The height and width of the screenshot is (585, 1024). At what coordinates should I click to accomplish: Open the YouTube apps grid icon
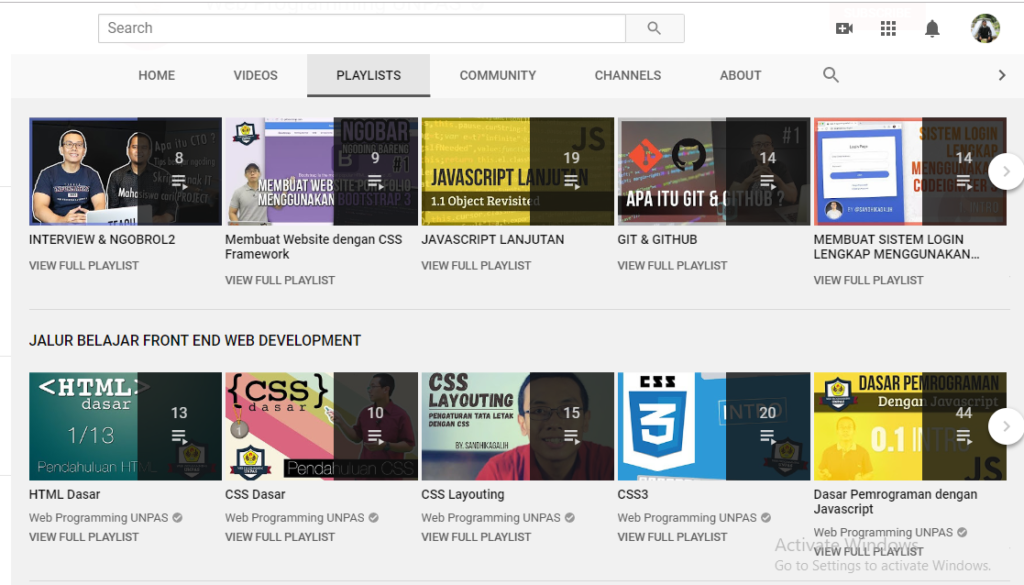pos(888,28)
